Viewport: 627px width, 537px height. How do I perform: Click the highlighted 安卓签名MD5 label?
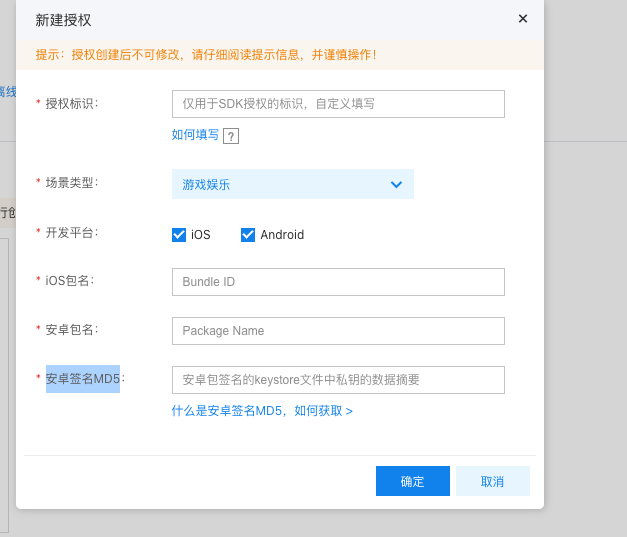click(x=83, y=379)
